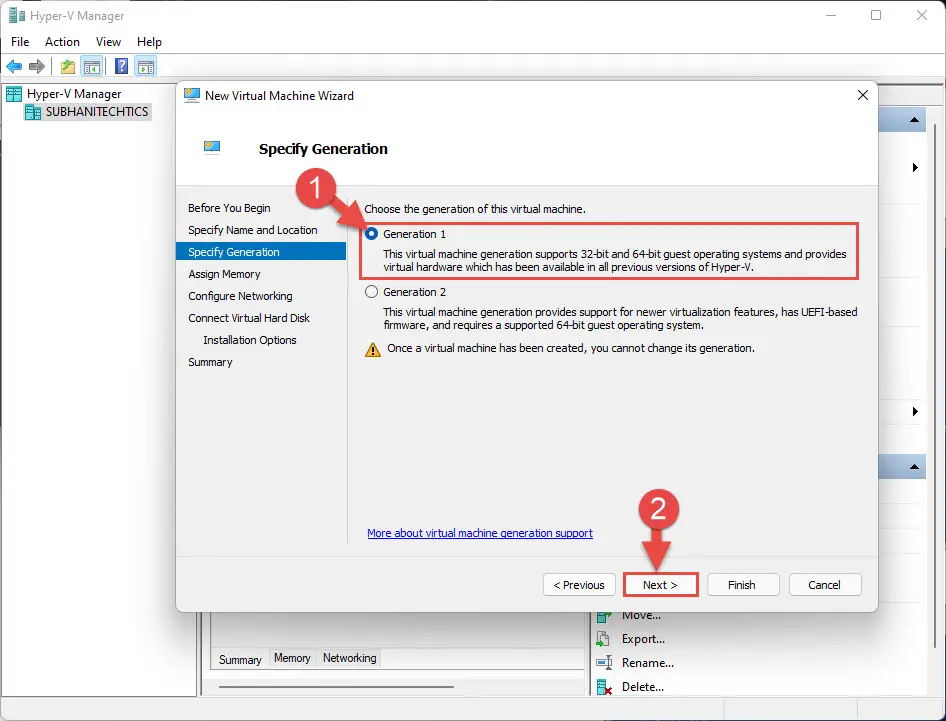Click the Hyper-V Manager tree root icon

tap(14, 94)
